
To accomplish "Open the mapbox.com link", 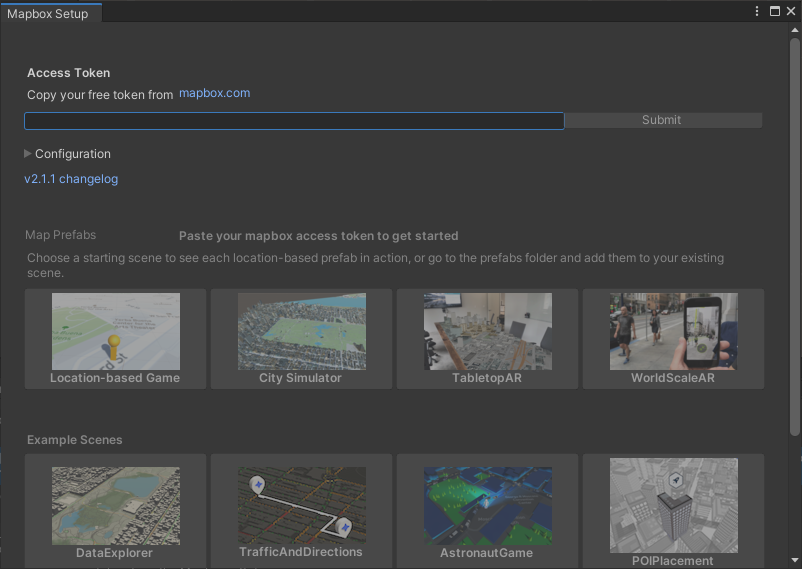I will (x=214, y=93).
